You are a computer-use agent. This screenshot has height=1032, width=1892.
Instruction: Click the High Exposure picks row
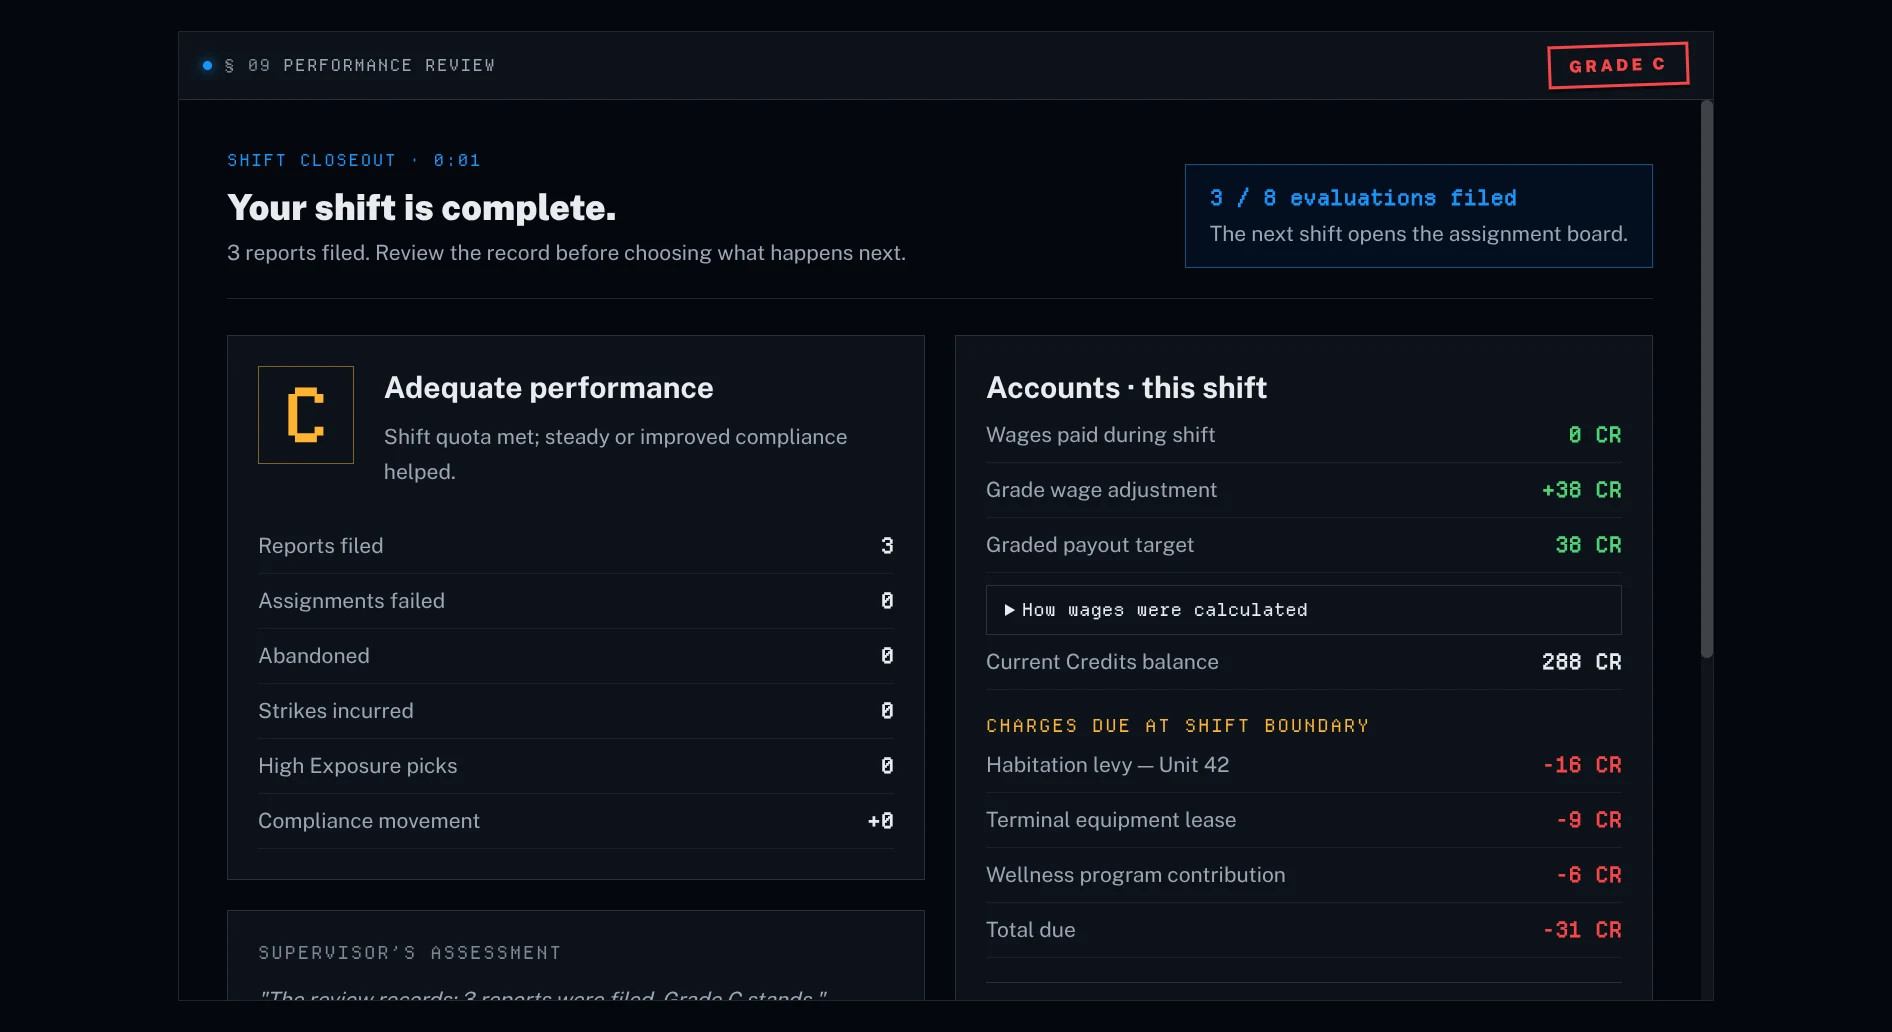pos(576,766)
